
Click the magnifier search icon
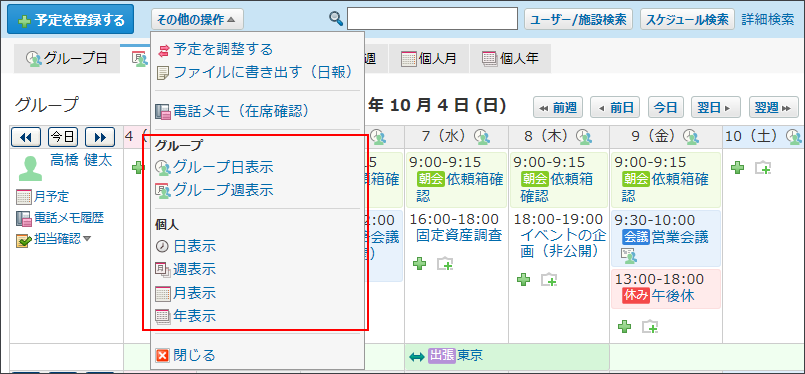(336, 19)
